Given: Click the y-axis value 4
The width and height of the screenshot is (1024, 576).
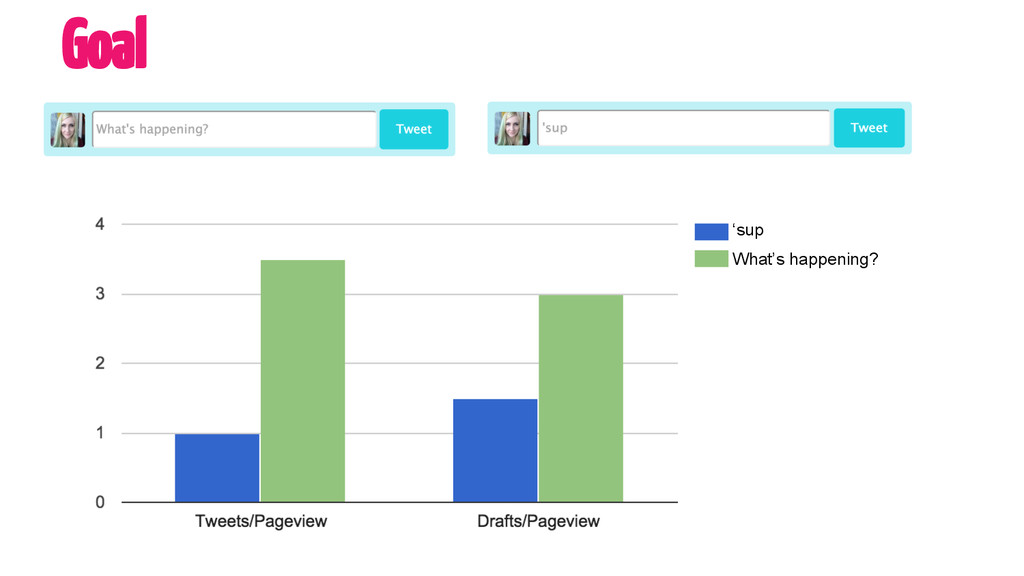Looking at the screenshot, I should [100, 225].
